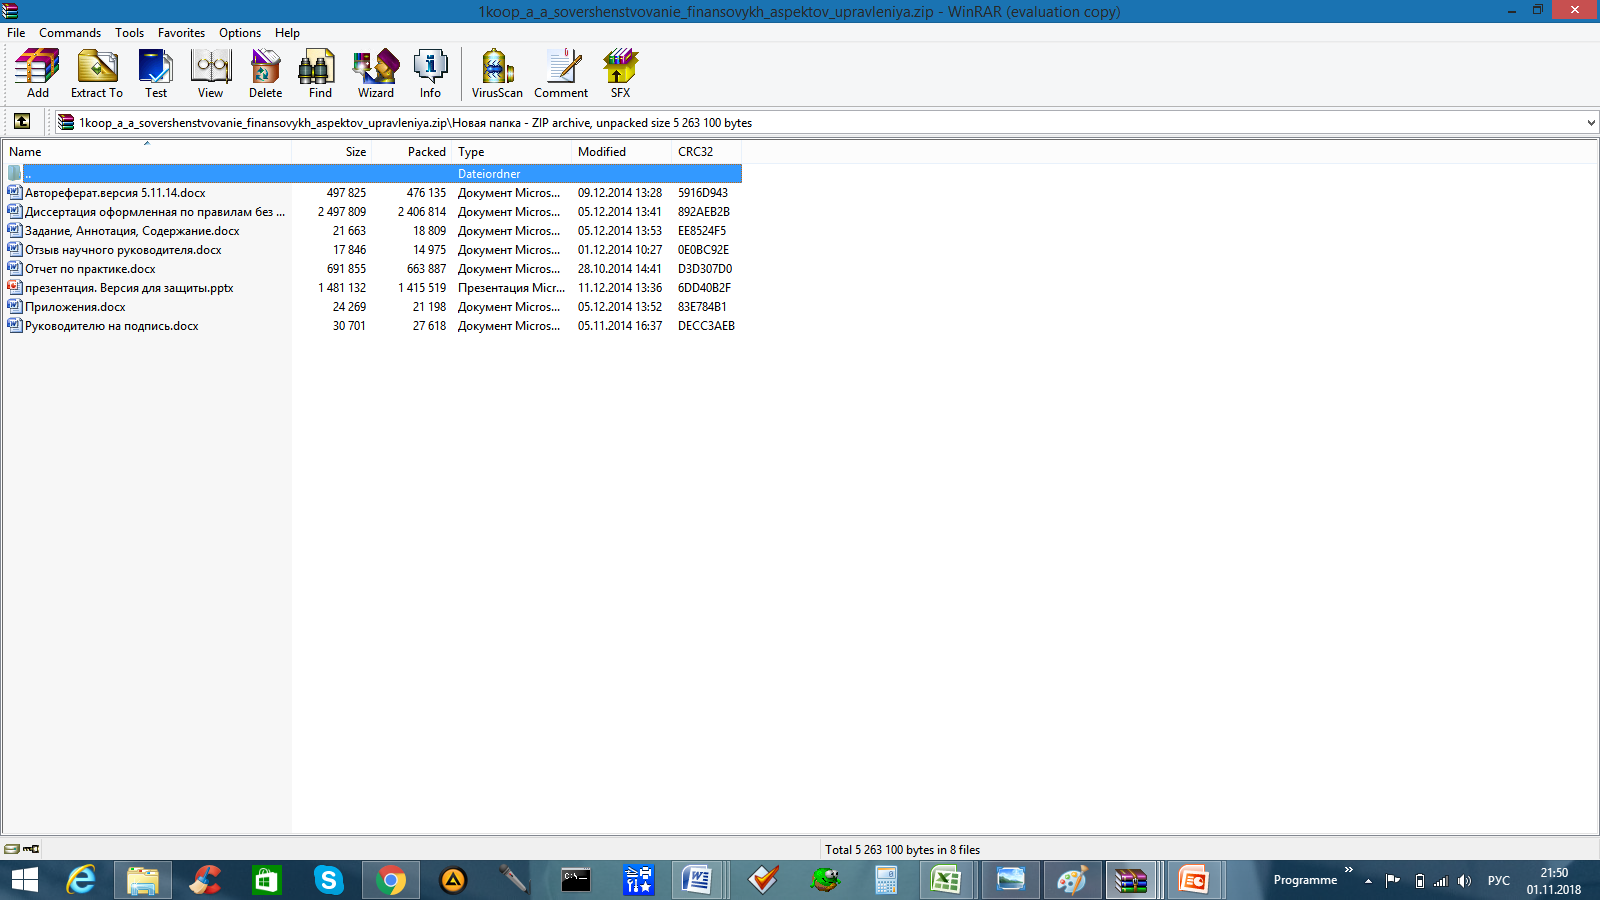Click the Delete files icon
1600x900 pixels.
[265, 74]
